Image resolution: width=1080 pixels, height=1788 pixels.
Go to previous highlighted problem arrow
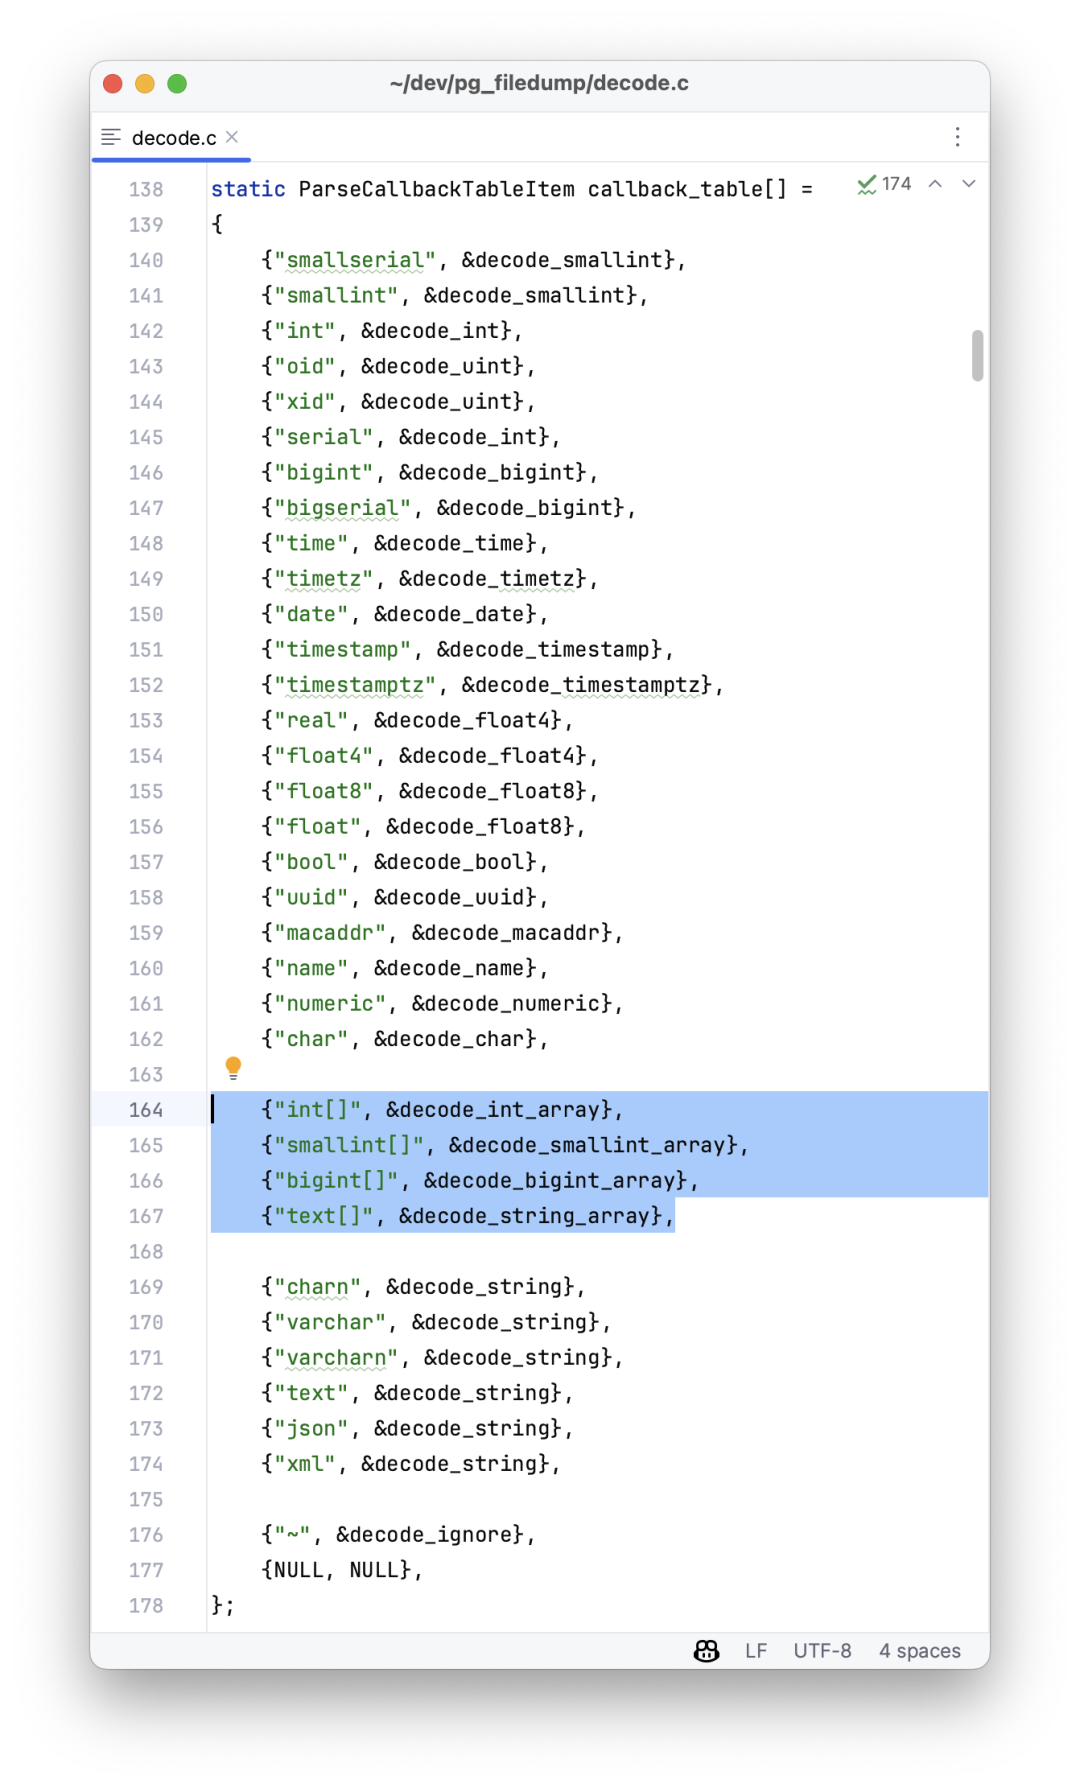coord(935,184)
